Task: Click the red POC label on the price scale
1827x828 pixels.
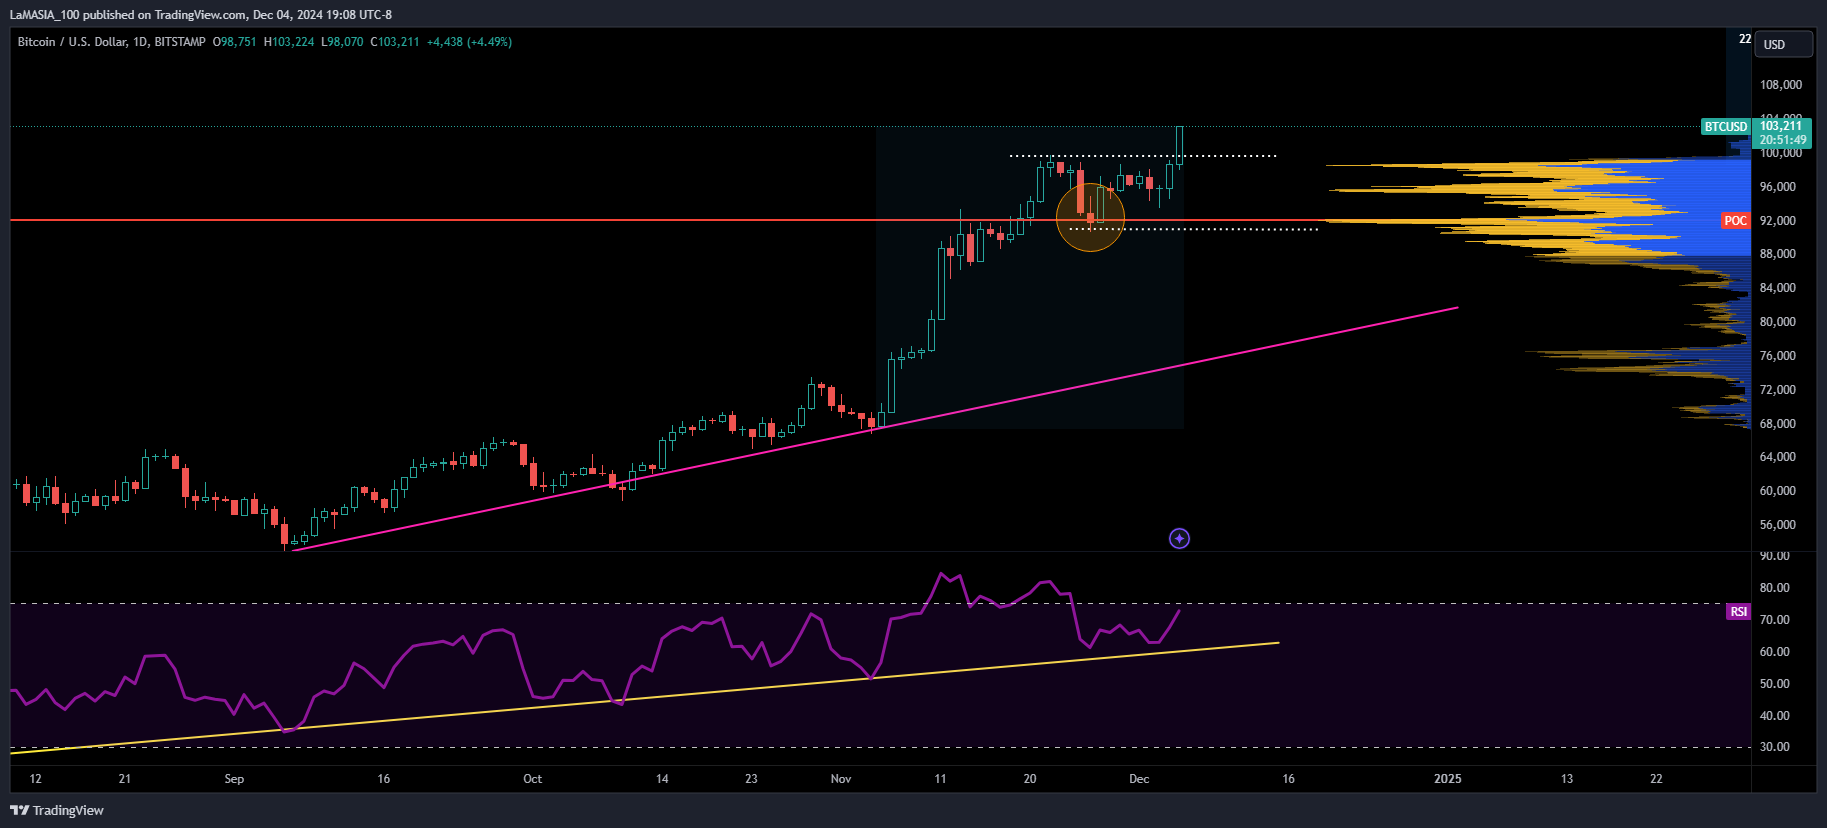Action: (1736, 221)
